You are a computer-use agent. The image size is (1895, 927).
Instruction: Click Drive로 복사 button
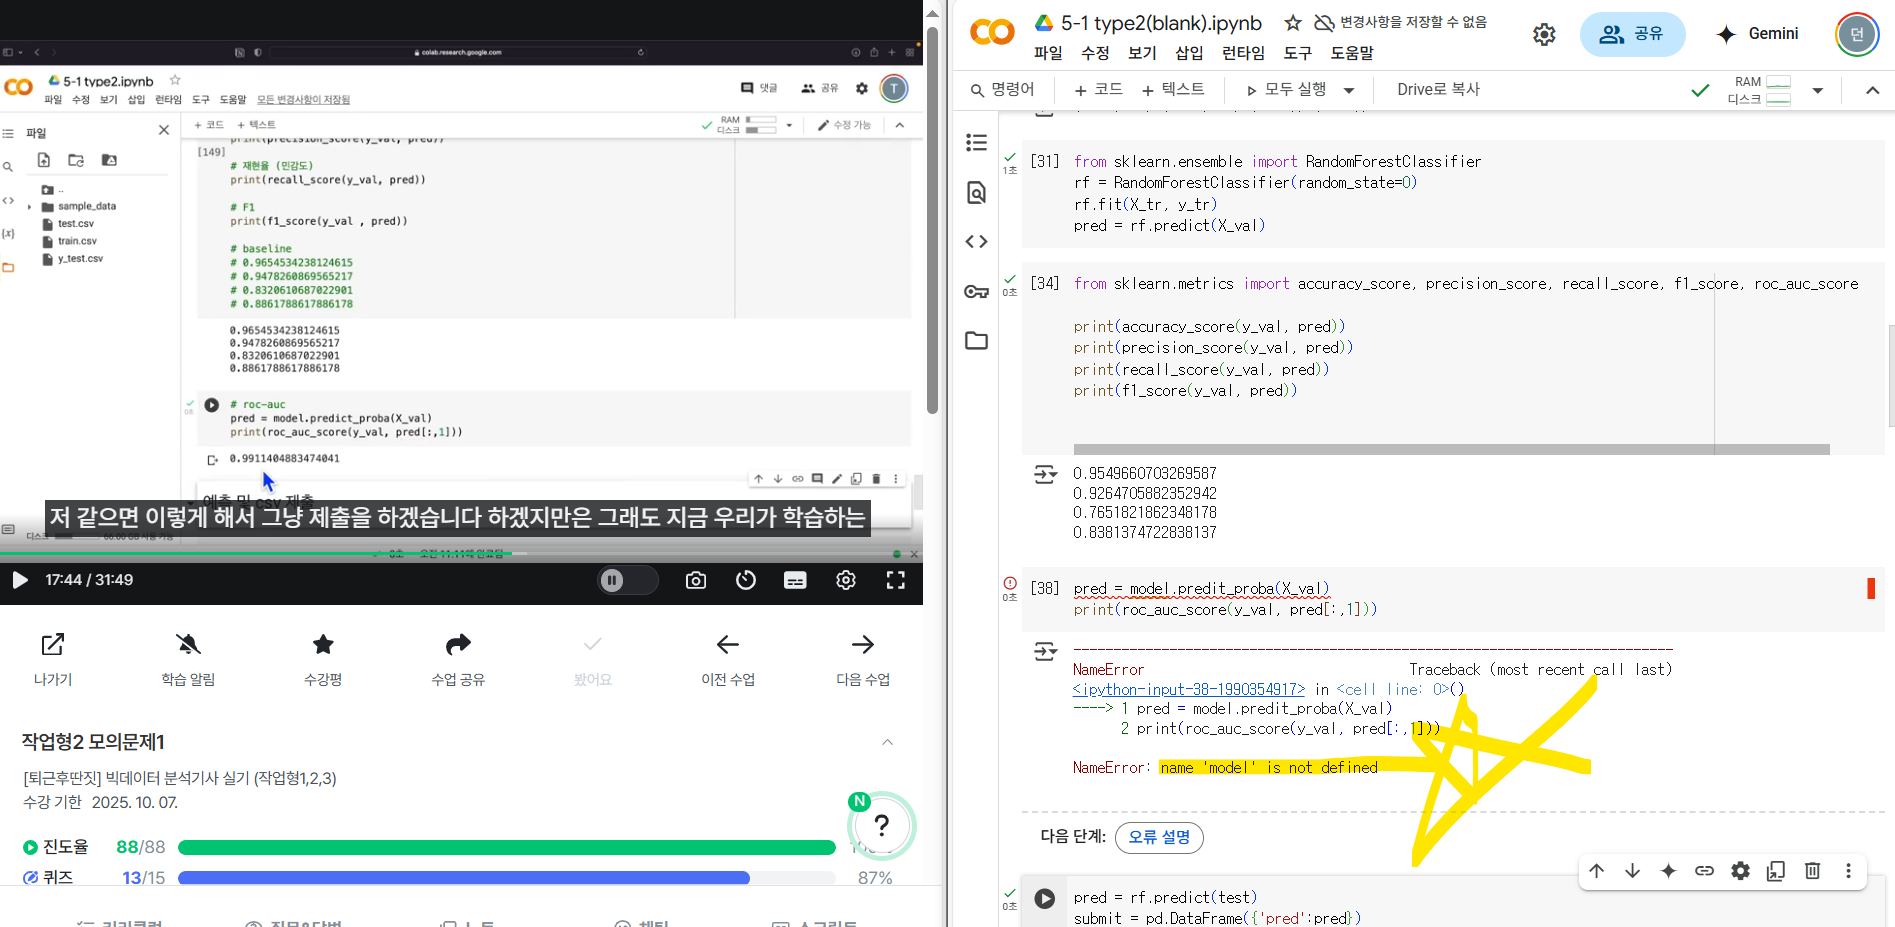coord(1438,89)
